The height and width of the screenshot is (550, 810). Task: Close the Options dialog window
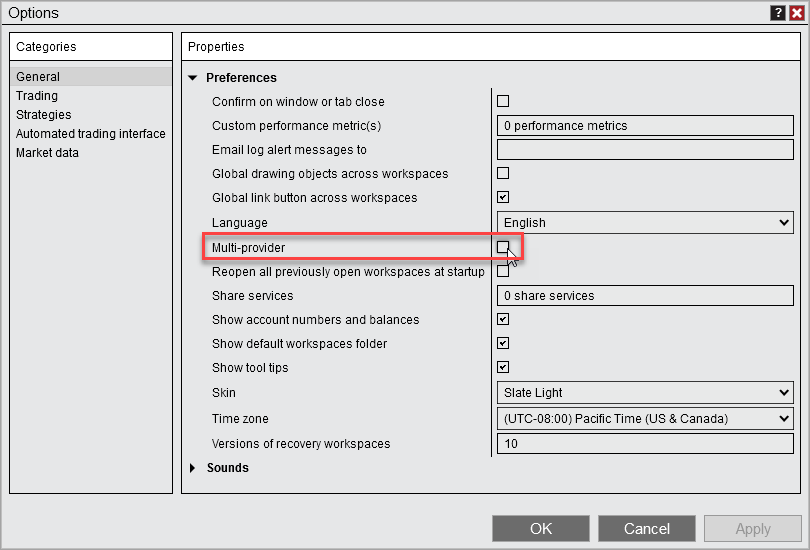796,13
